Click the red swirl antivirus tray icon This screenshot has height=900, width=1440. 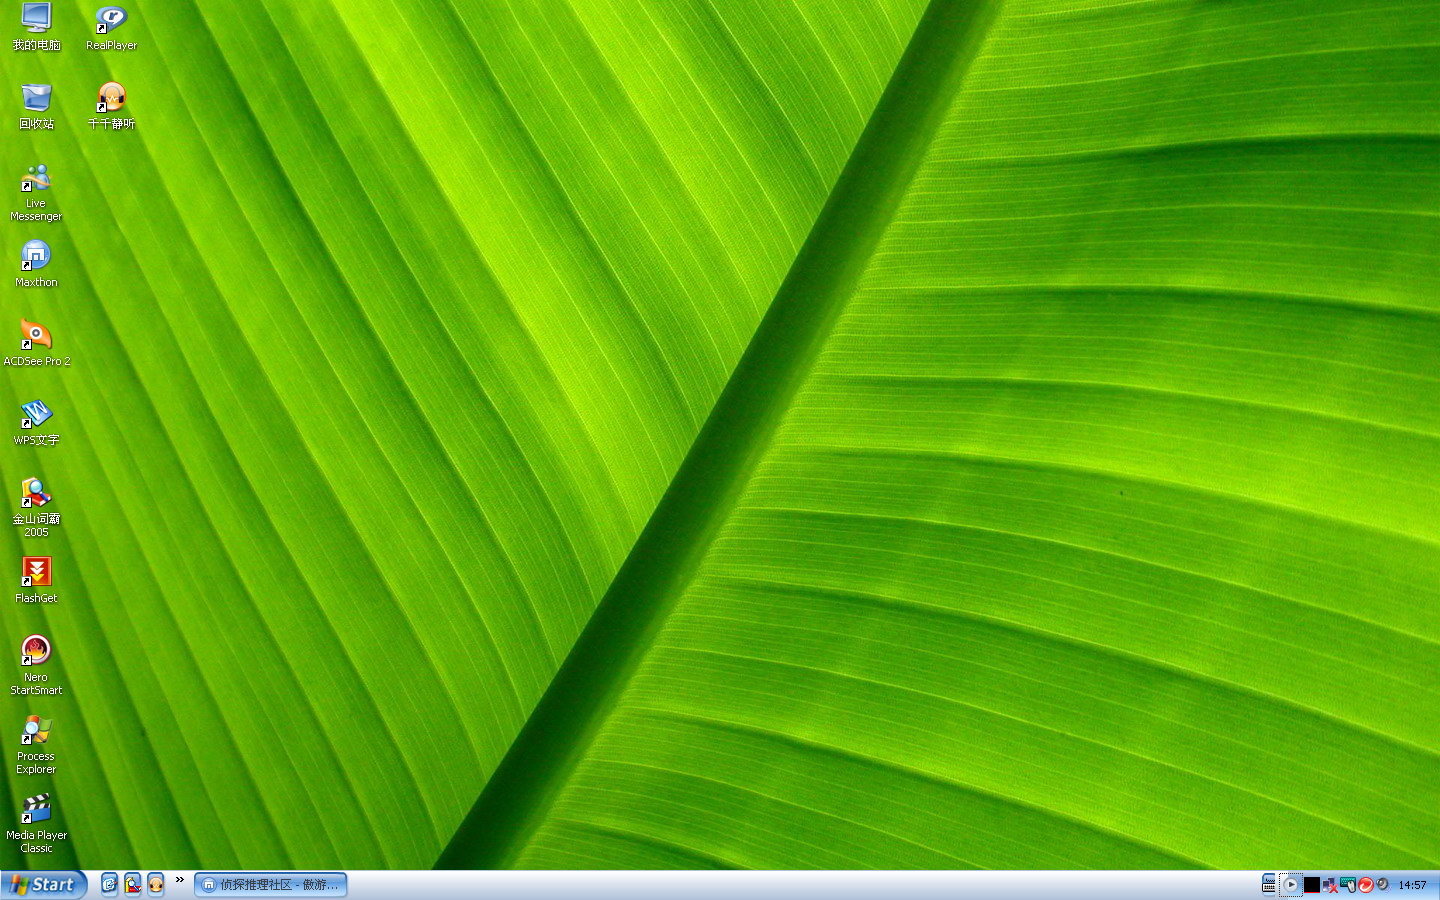[1365, 885]
